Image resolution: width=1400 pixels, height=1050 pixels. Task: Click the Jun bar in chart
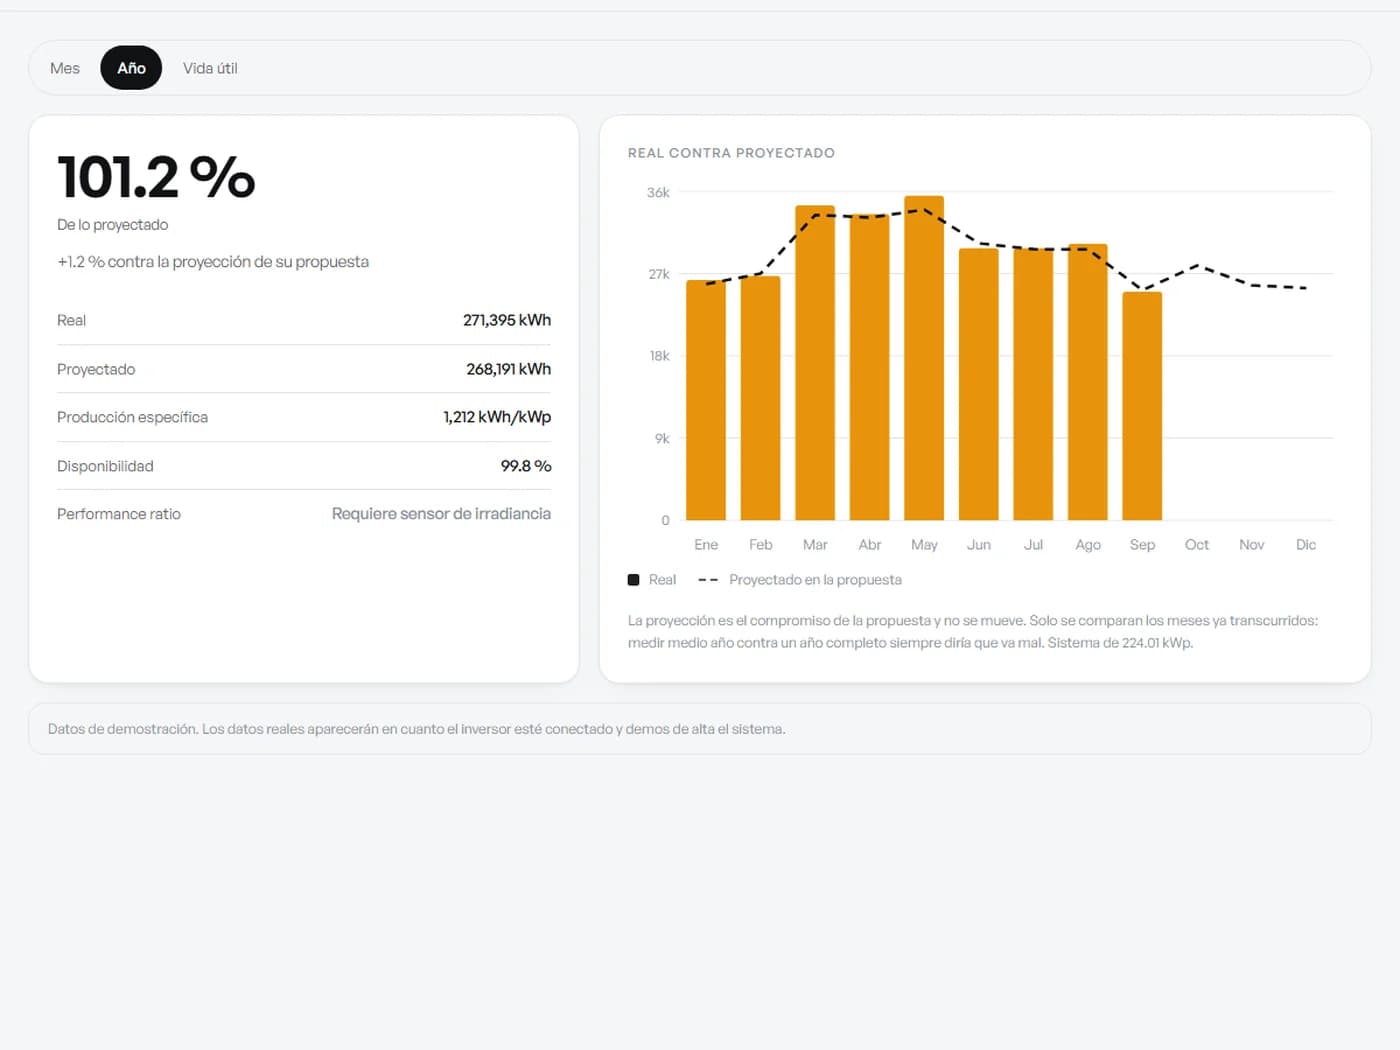[x=978, y=384]
